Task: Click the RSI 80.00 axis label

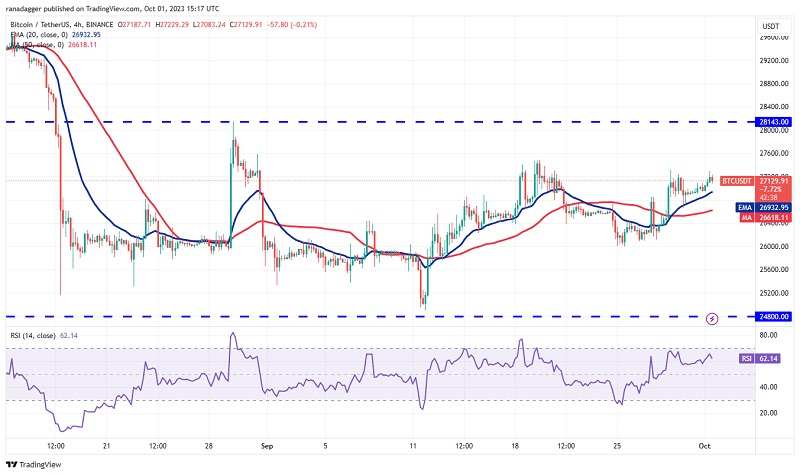Action: point(768,335)
